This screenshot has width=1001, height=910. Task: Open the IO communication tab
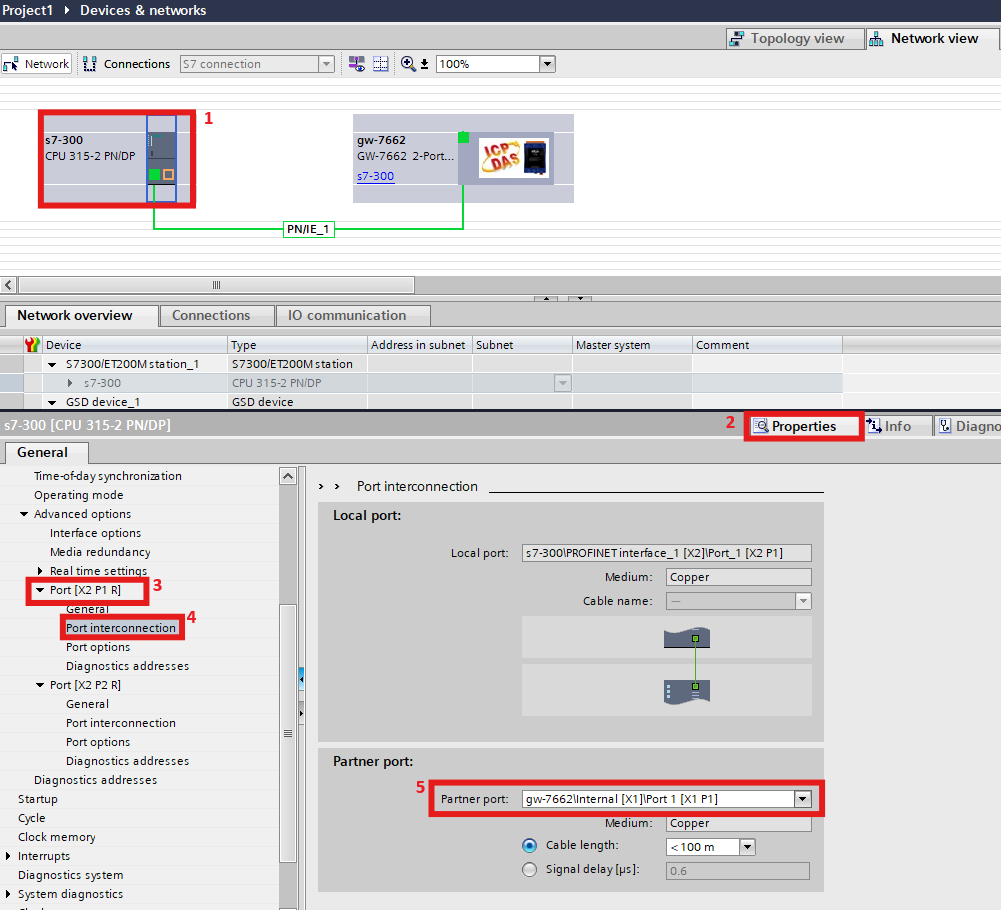[x=347, y=316]
